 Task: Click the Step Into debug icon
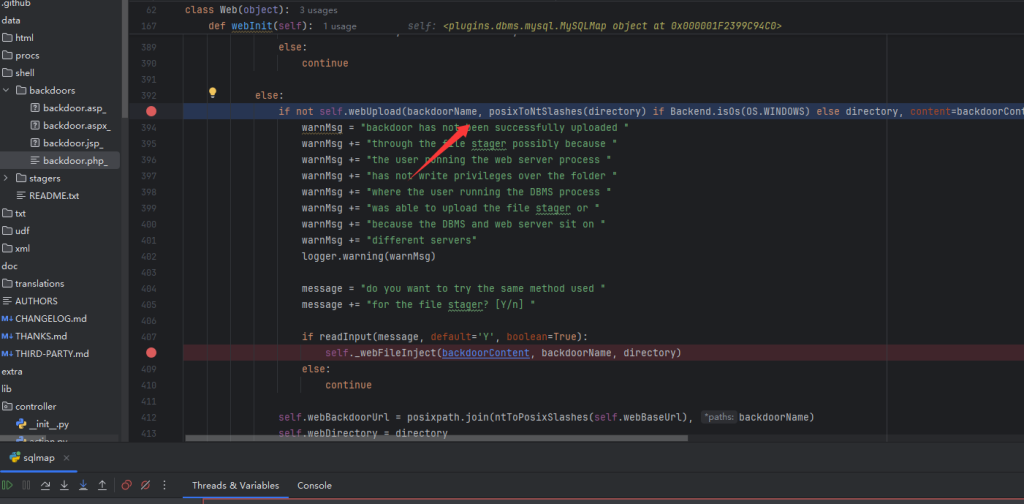[65, 485]
